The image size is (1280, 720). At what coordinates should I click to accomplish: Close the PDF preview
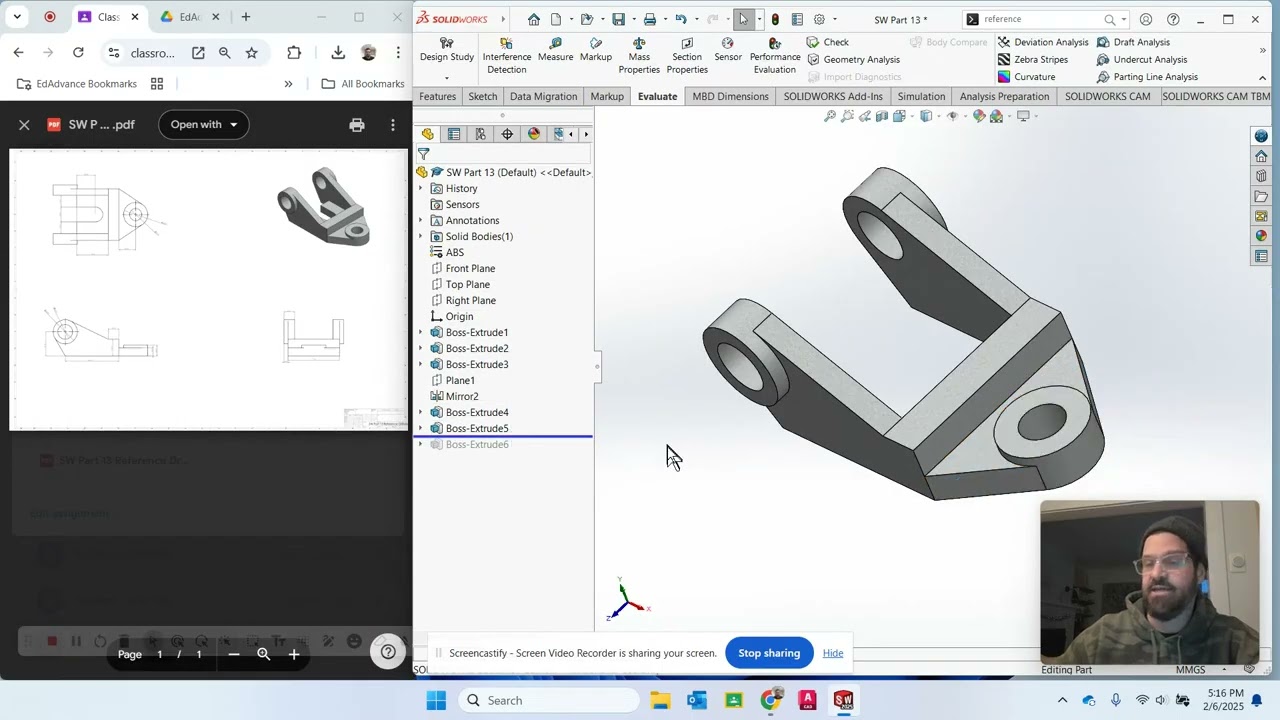point(24,125)
